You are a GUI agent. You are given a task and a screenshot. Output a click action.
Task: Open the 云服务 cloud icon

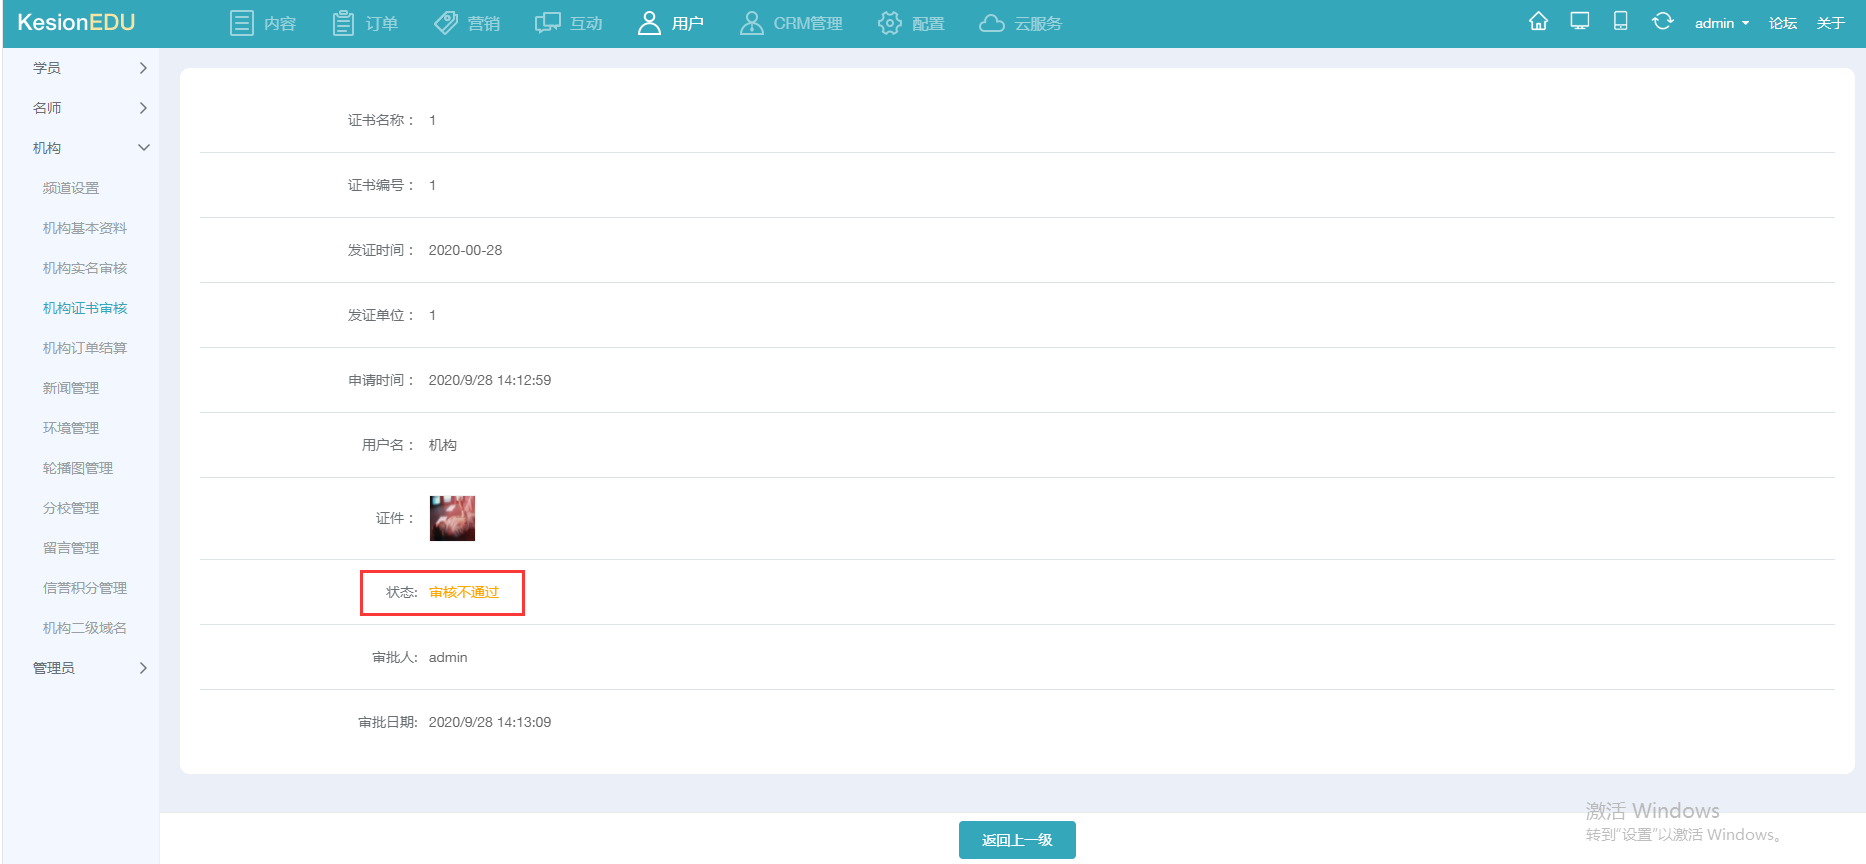pos(991,23)
